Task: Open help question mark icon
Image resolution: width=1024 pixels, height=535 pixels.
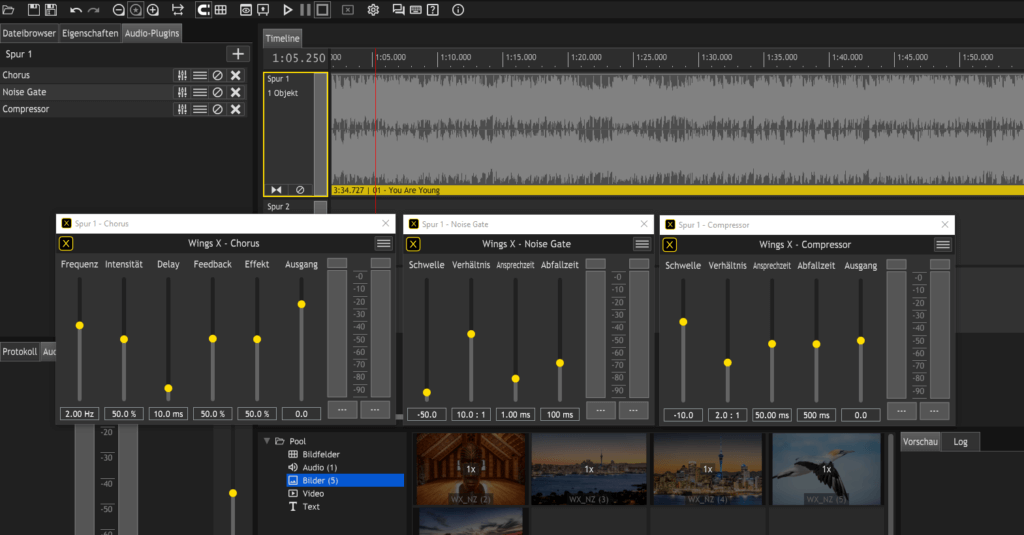Action: coord(433,10)
